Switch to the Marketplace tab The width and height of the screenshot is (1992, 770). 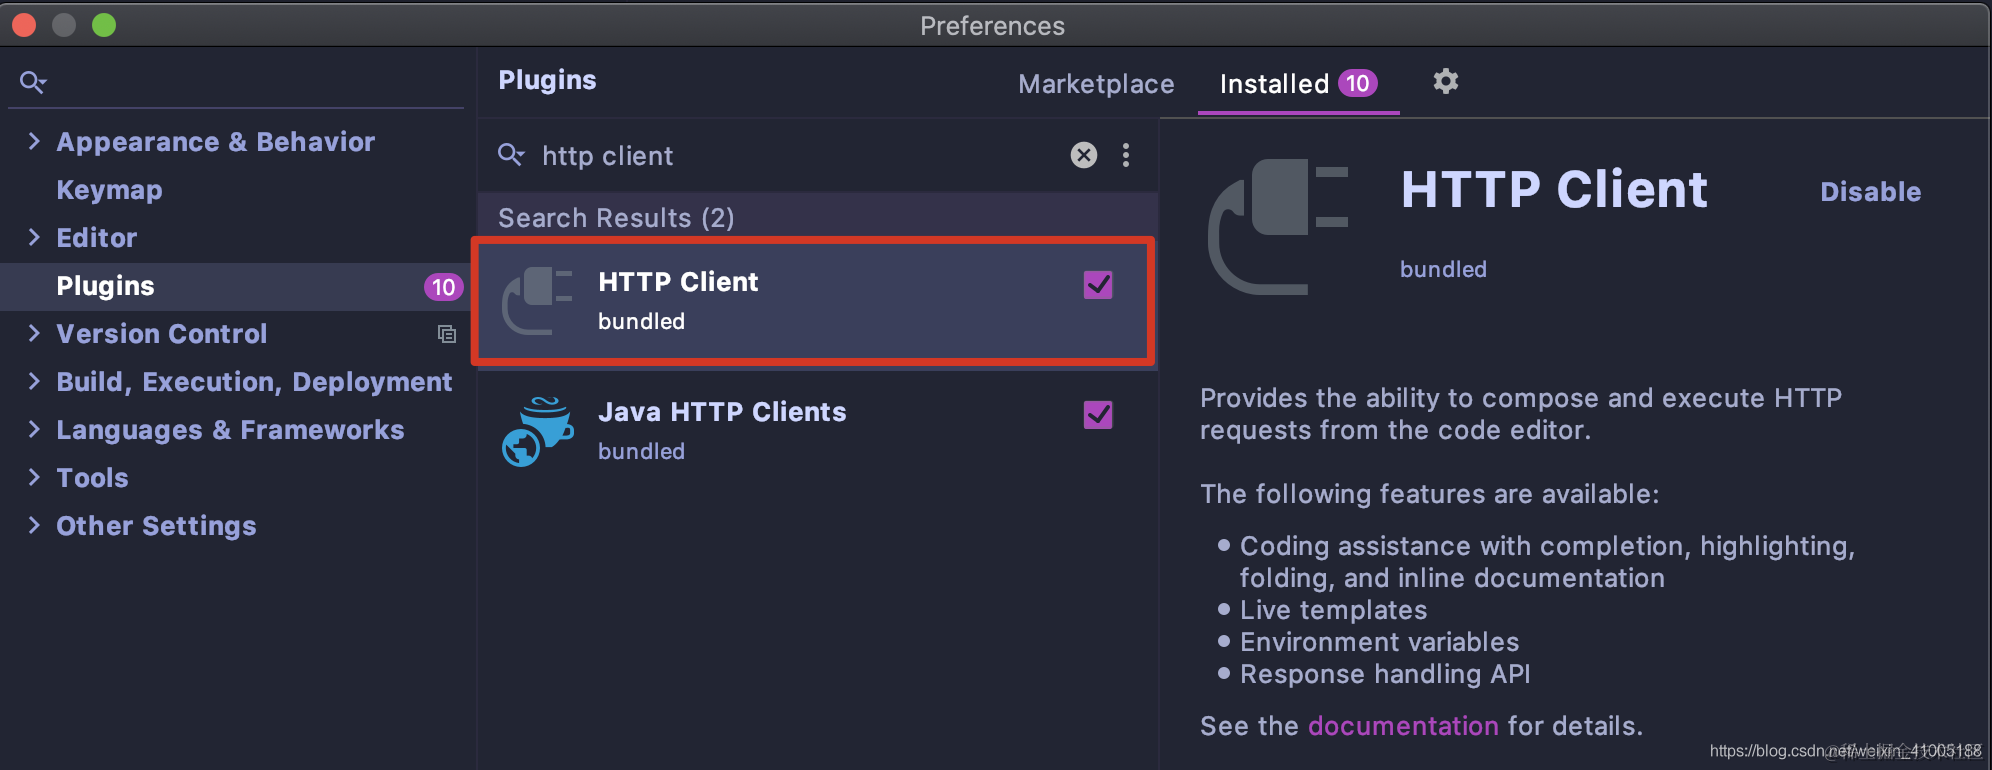(1096, 84)
